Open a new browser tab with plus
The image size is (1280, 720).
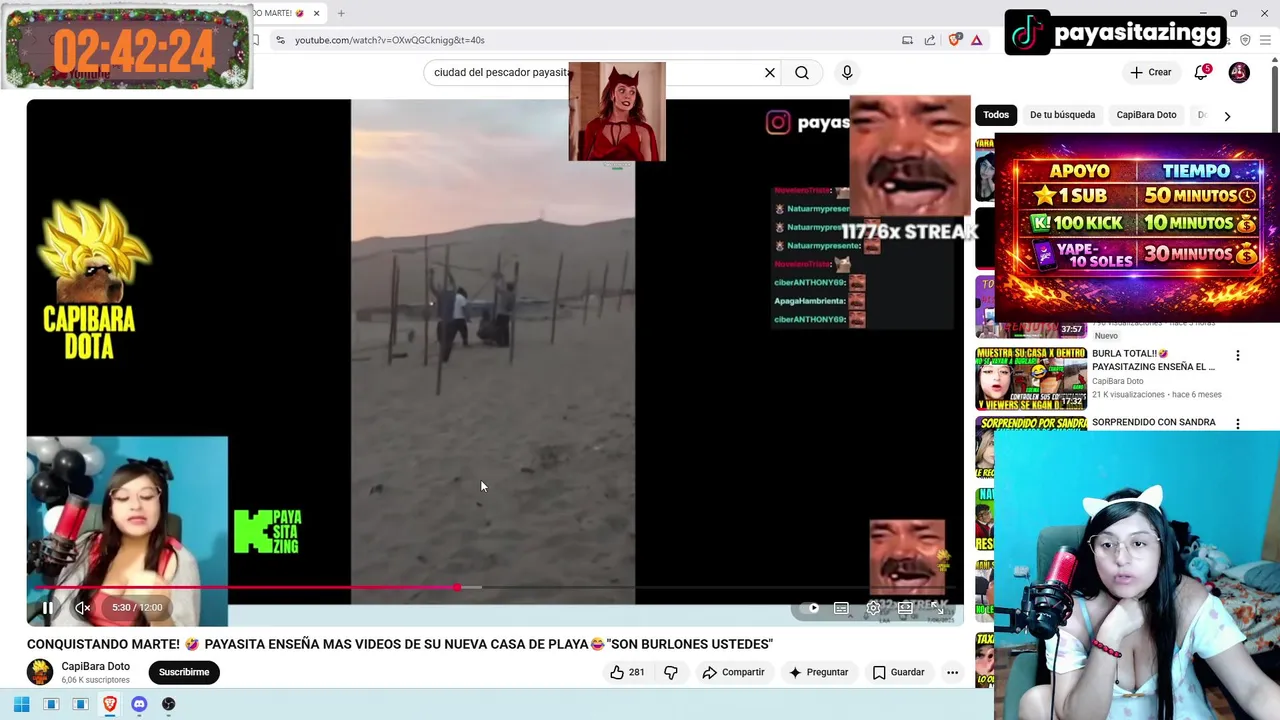pos(341,13)
